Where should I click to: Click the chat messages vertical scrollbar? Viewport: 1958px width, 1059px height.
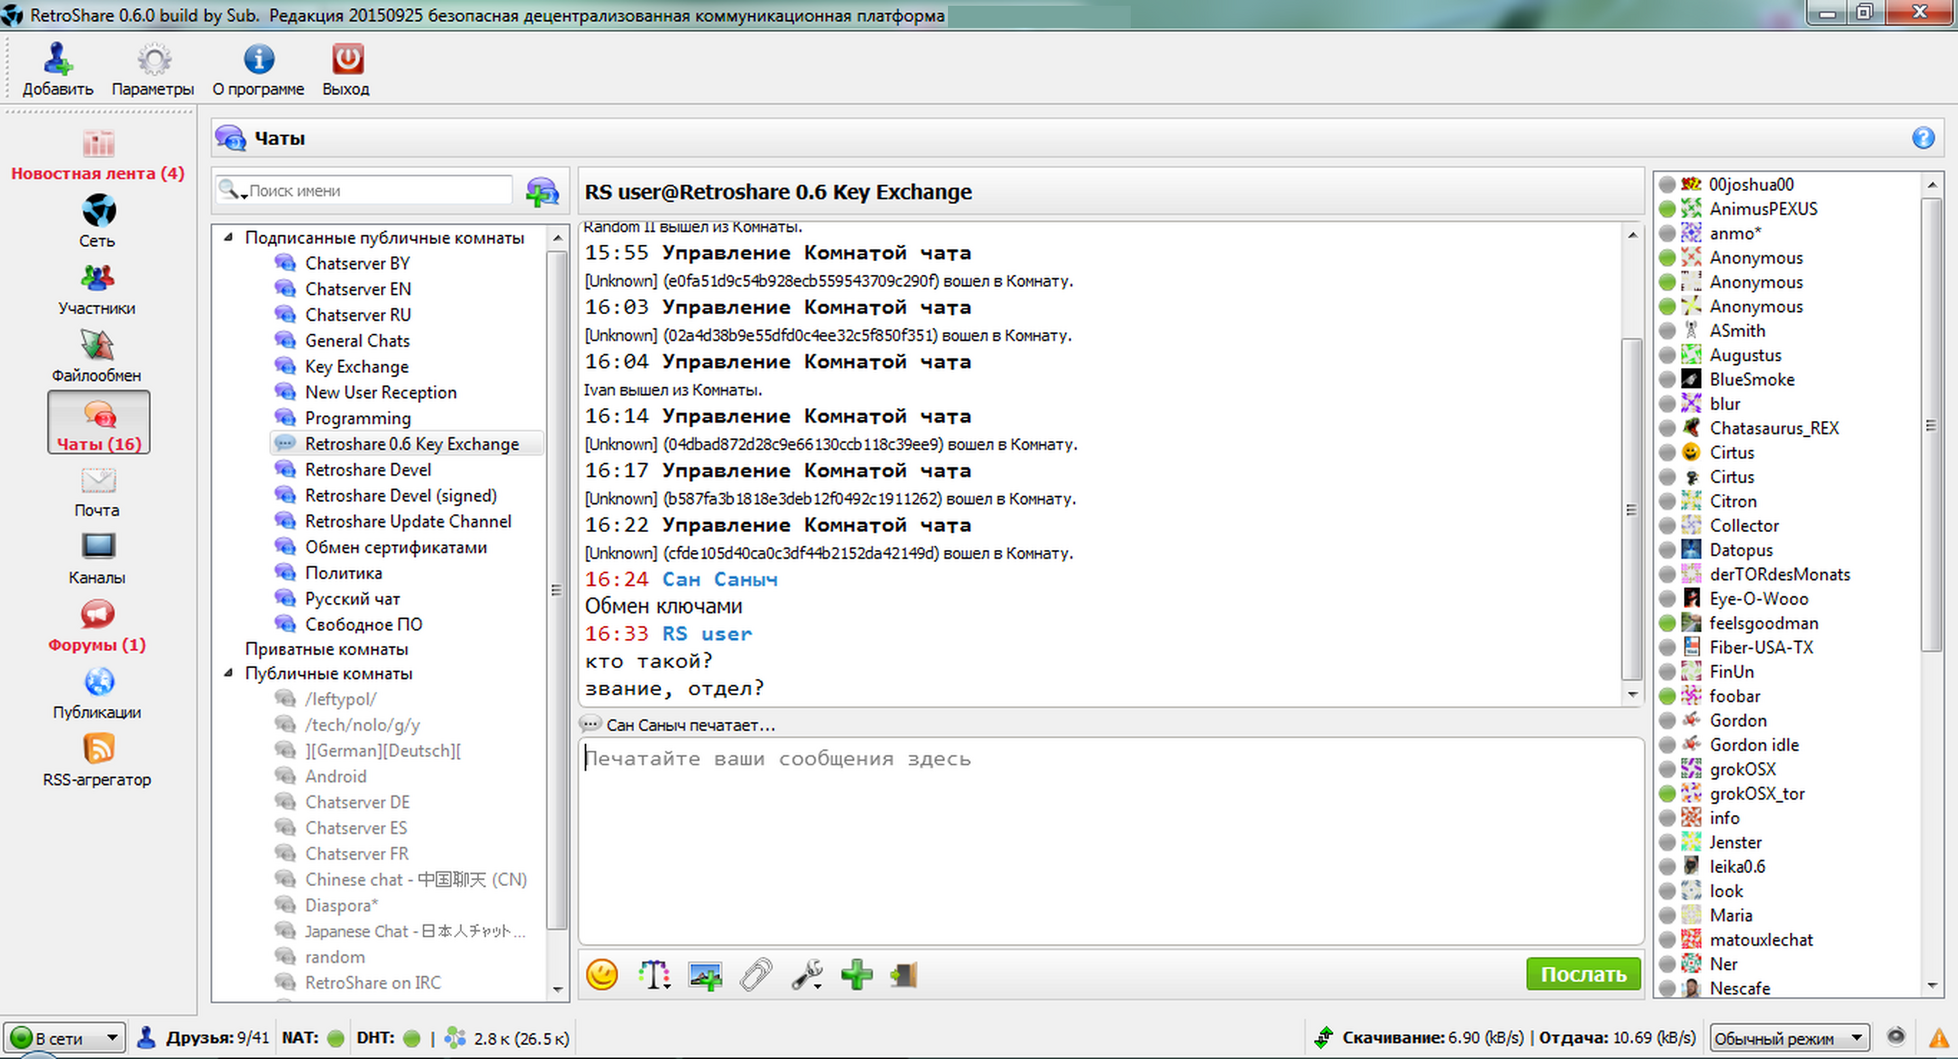(x=1632, y=509)
